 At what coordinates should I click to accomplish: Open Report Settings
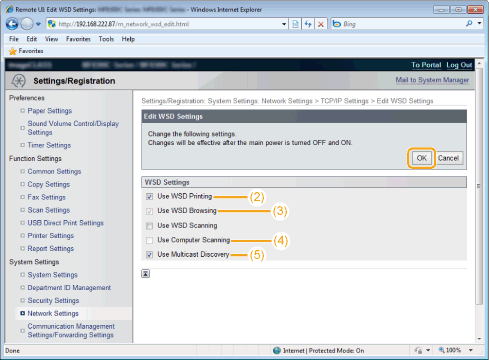coord(50,249)
